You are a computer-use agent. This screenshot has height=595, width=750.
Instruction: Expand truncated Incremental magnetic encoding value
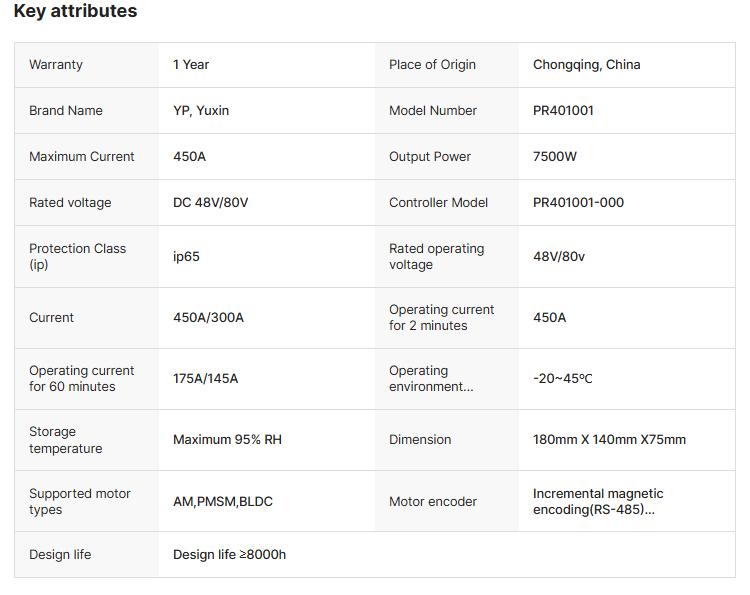(598, 501)
